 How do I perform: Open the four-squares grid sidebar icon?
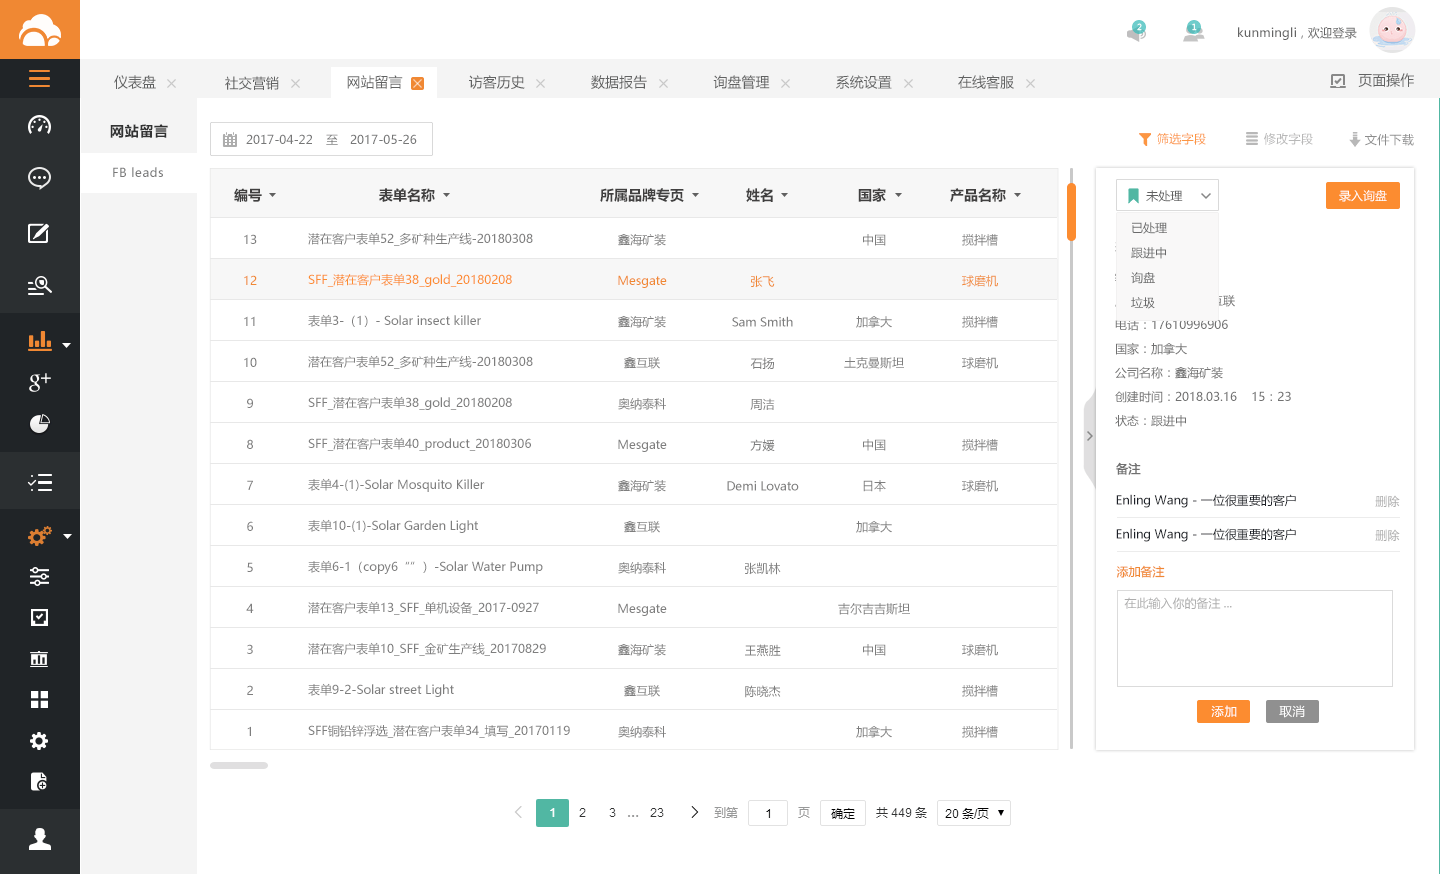(40, 700)
